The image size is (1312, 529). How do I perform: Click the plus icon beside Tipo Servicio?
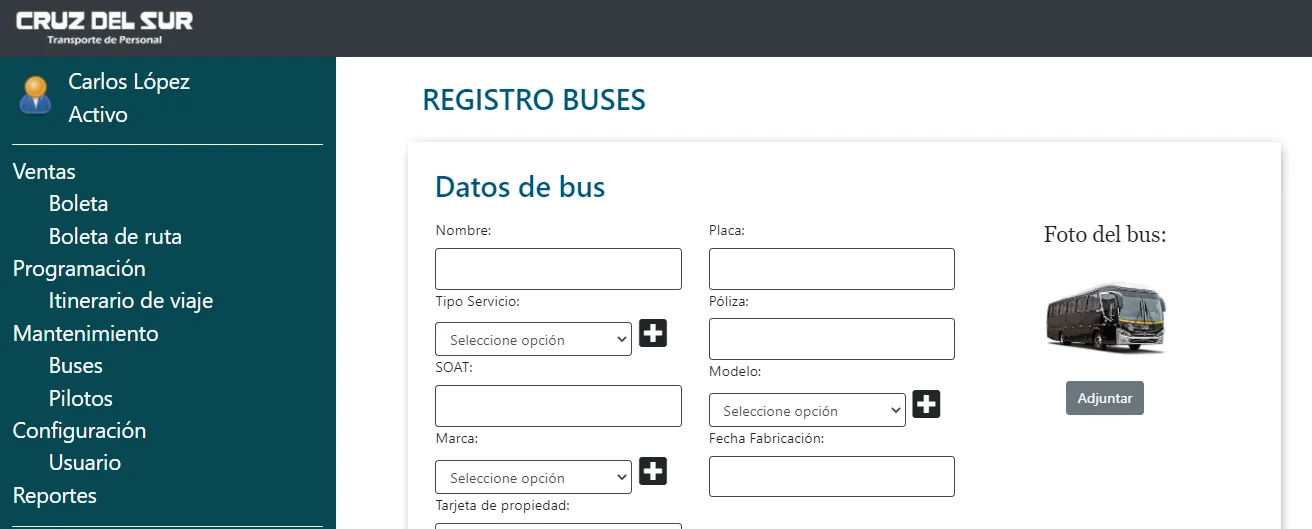coord(653,333)
